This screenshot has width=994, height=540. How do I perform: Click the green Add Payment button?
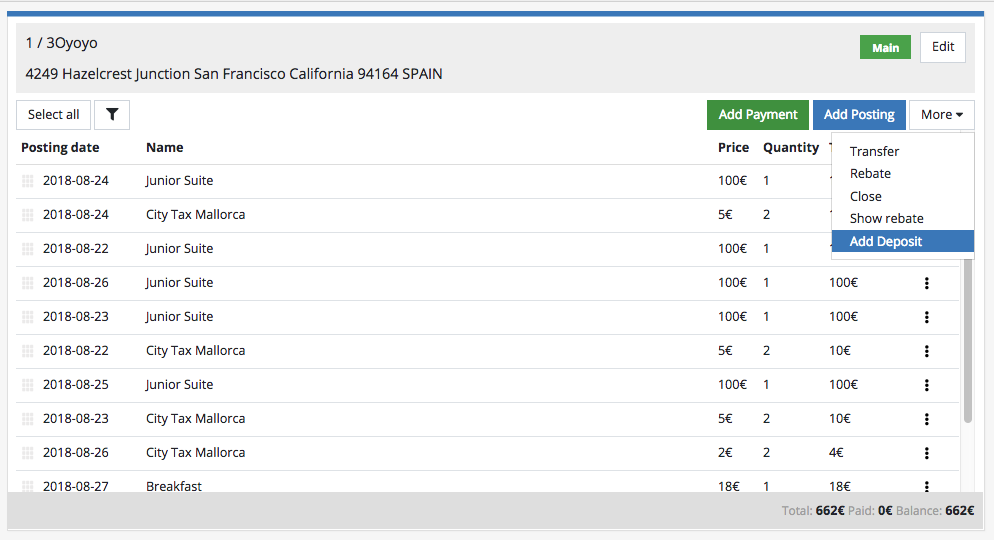[x=757, y=115]
